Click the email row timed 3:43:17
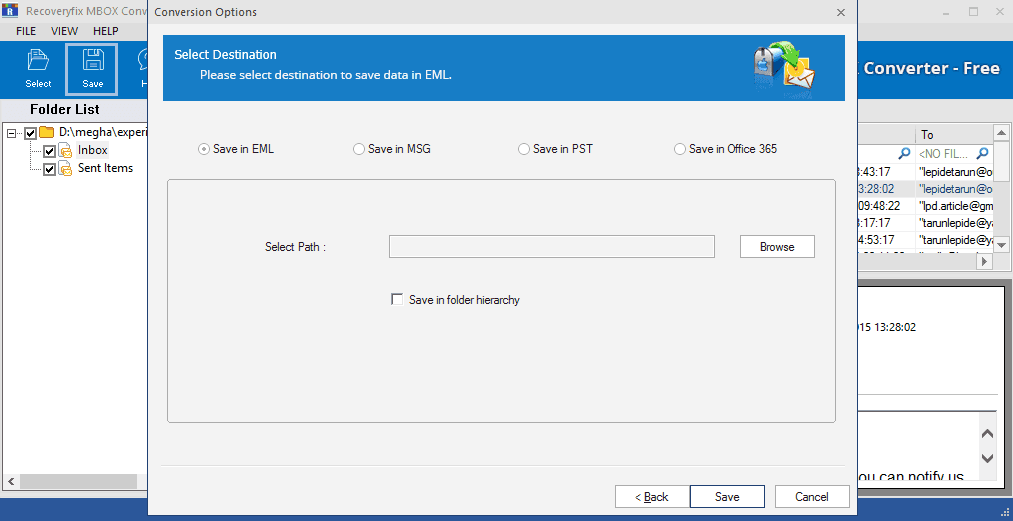 pyautogui.click(x=925, y=172)
